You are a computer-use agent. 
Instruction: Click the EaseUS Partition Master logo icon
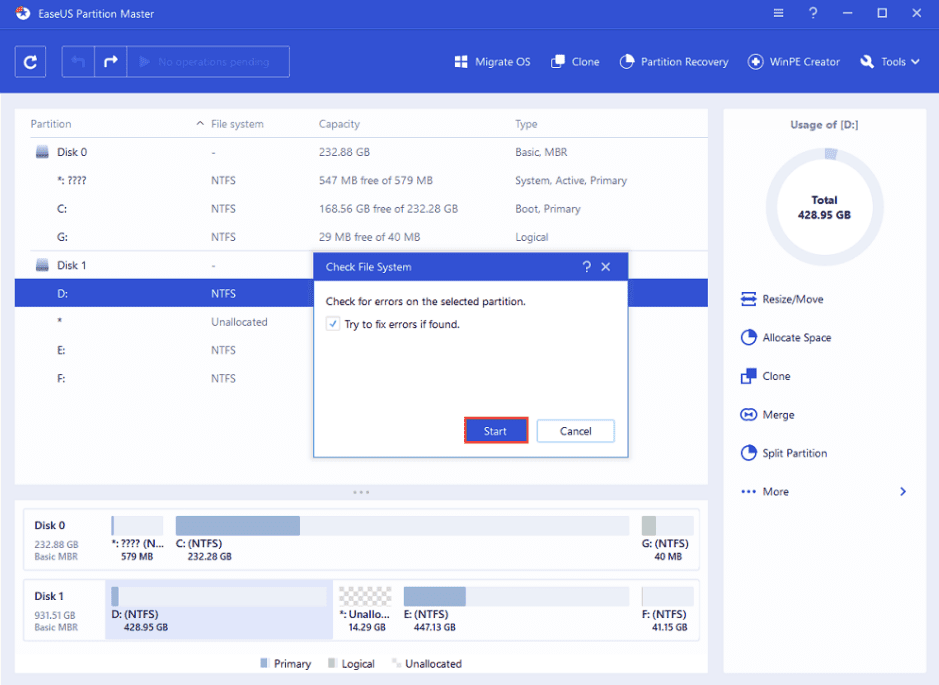23,13
